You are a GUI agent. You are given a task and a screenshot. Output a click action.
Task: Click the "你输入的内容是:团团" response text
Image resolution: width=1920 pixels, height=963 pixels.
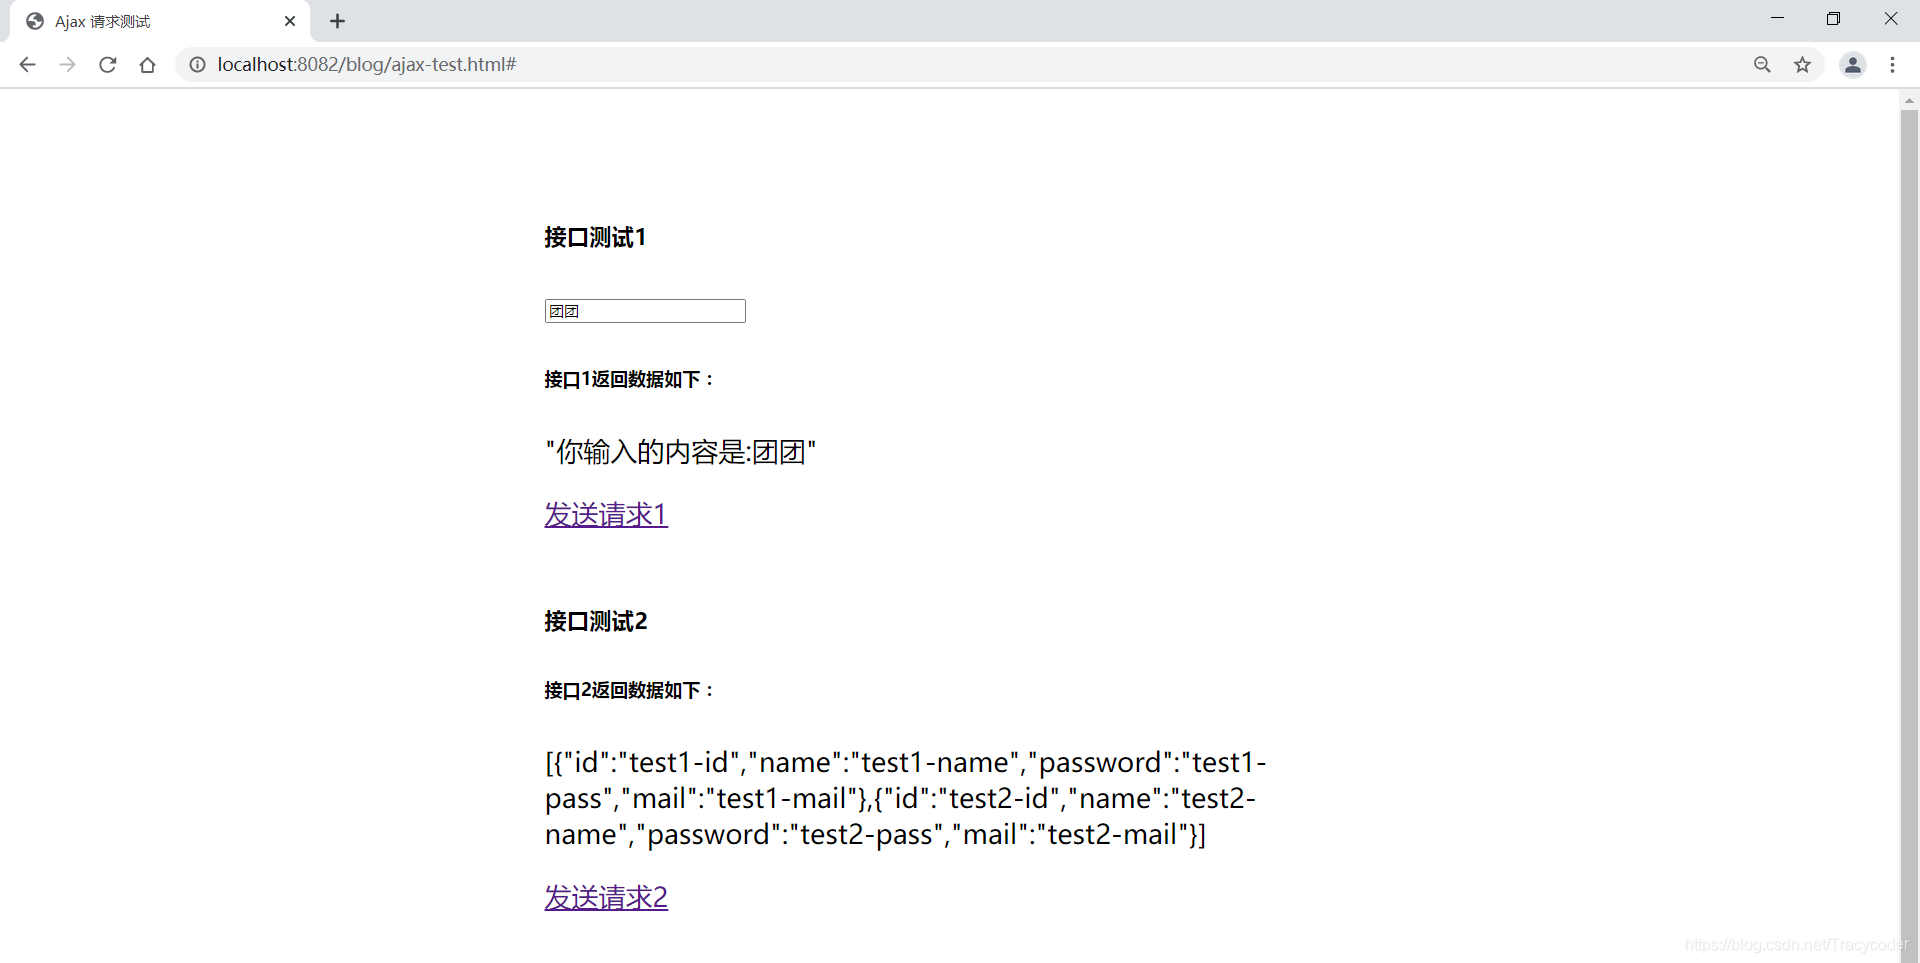point(681,452)
